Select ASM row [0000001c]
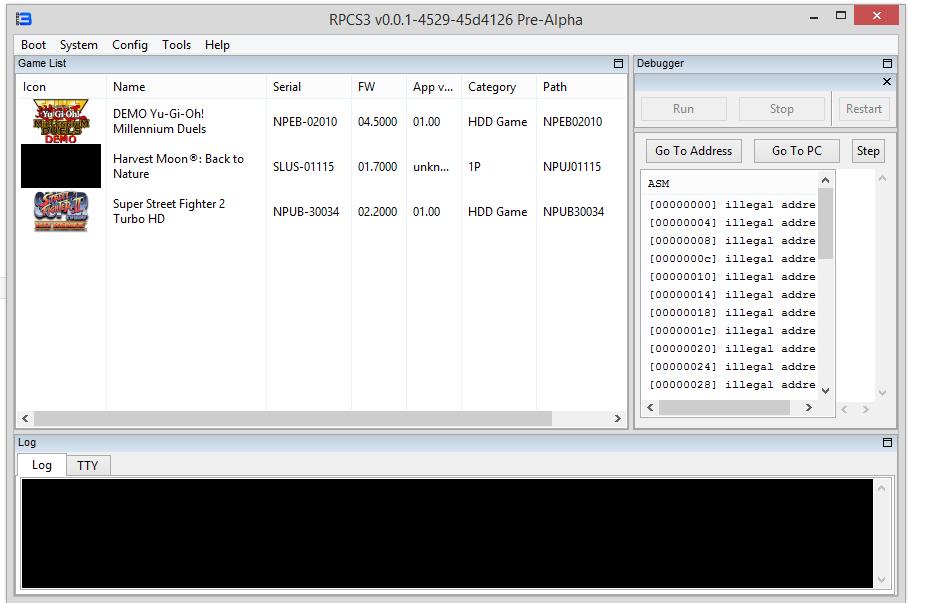 coord(732,331)
